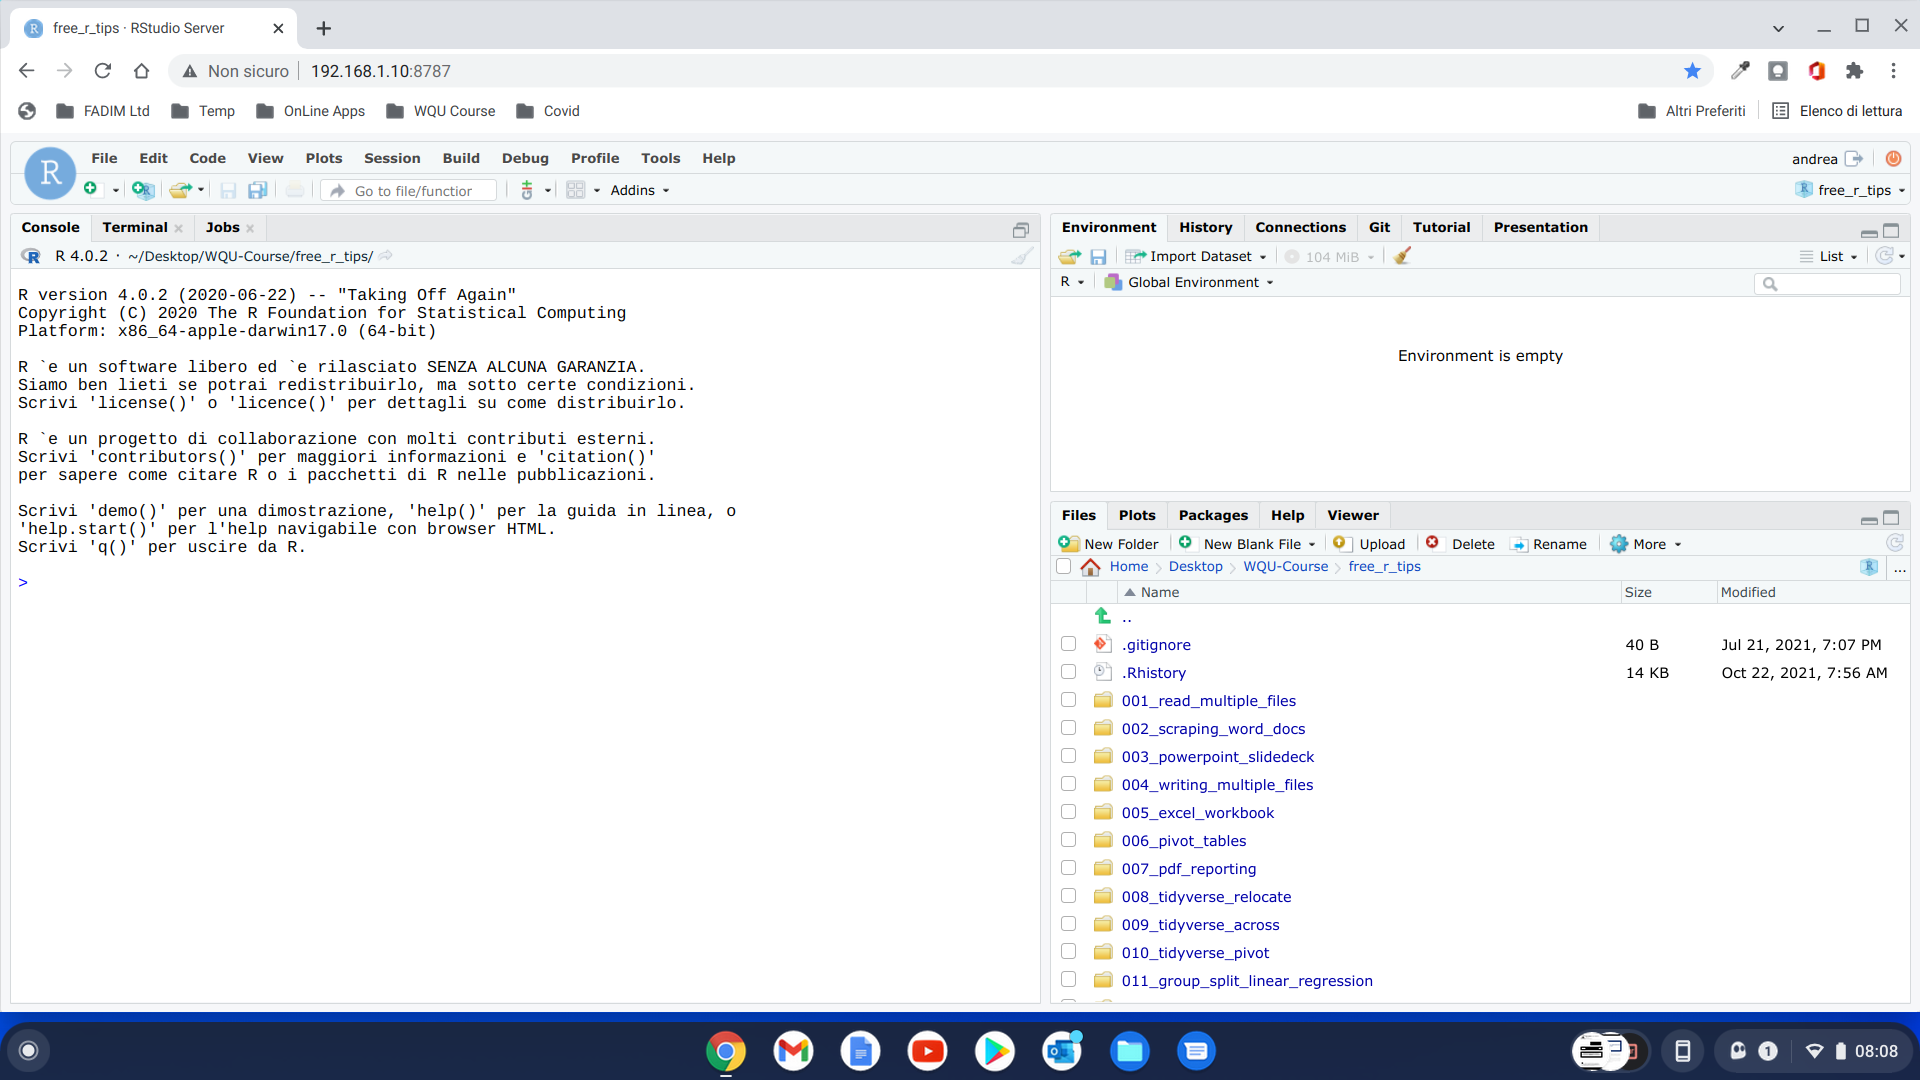Check the box beside 005_excel_workbook folder

point(1068,811)
